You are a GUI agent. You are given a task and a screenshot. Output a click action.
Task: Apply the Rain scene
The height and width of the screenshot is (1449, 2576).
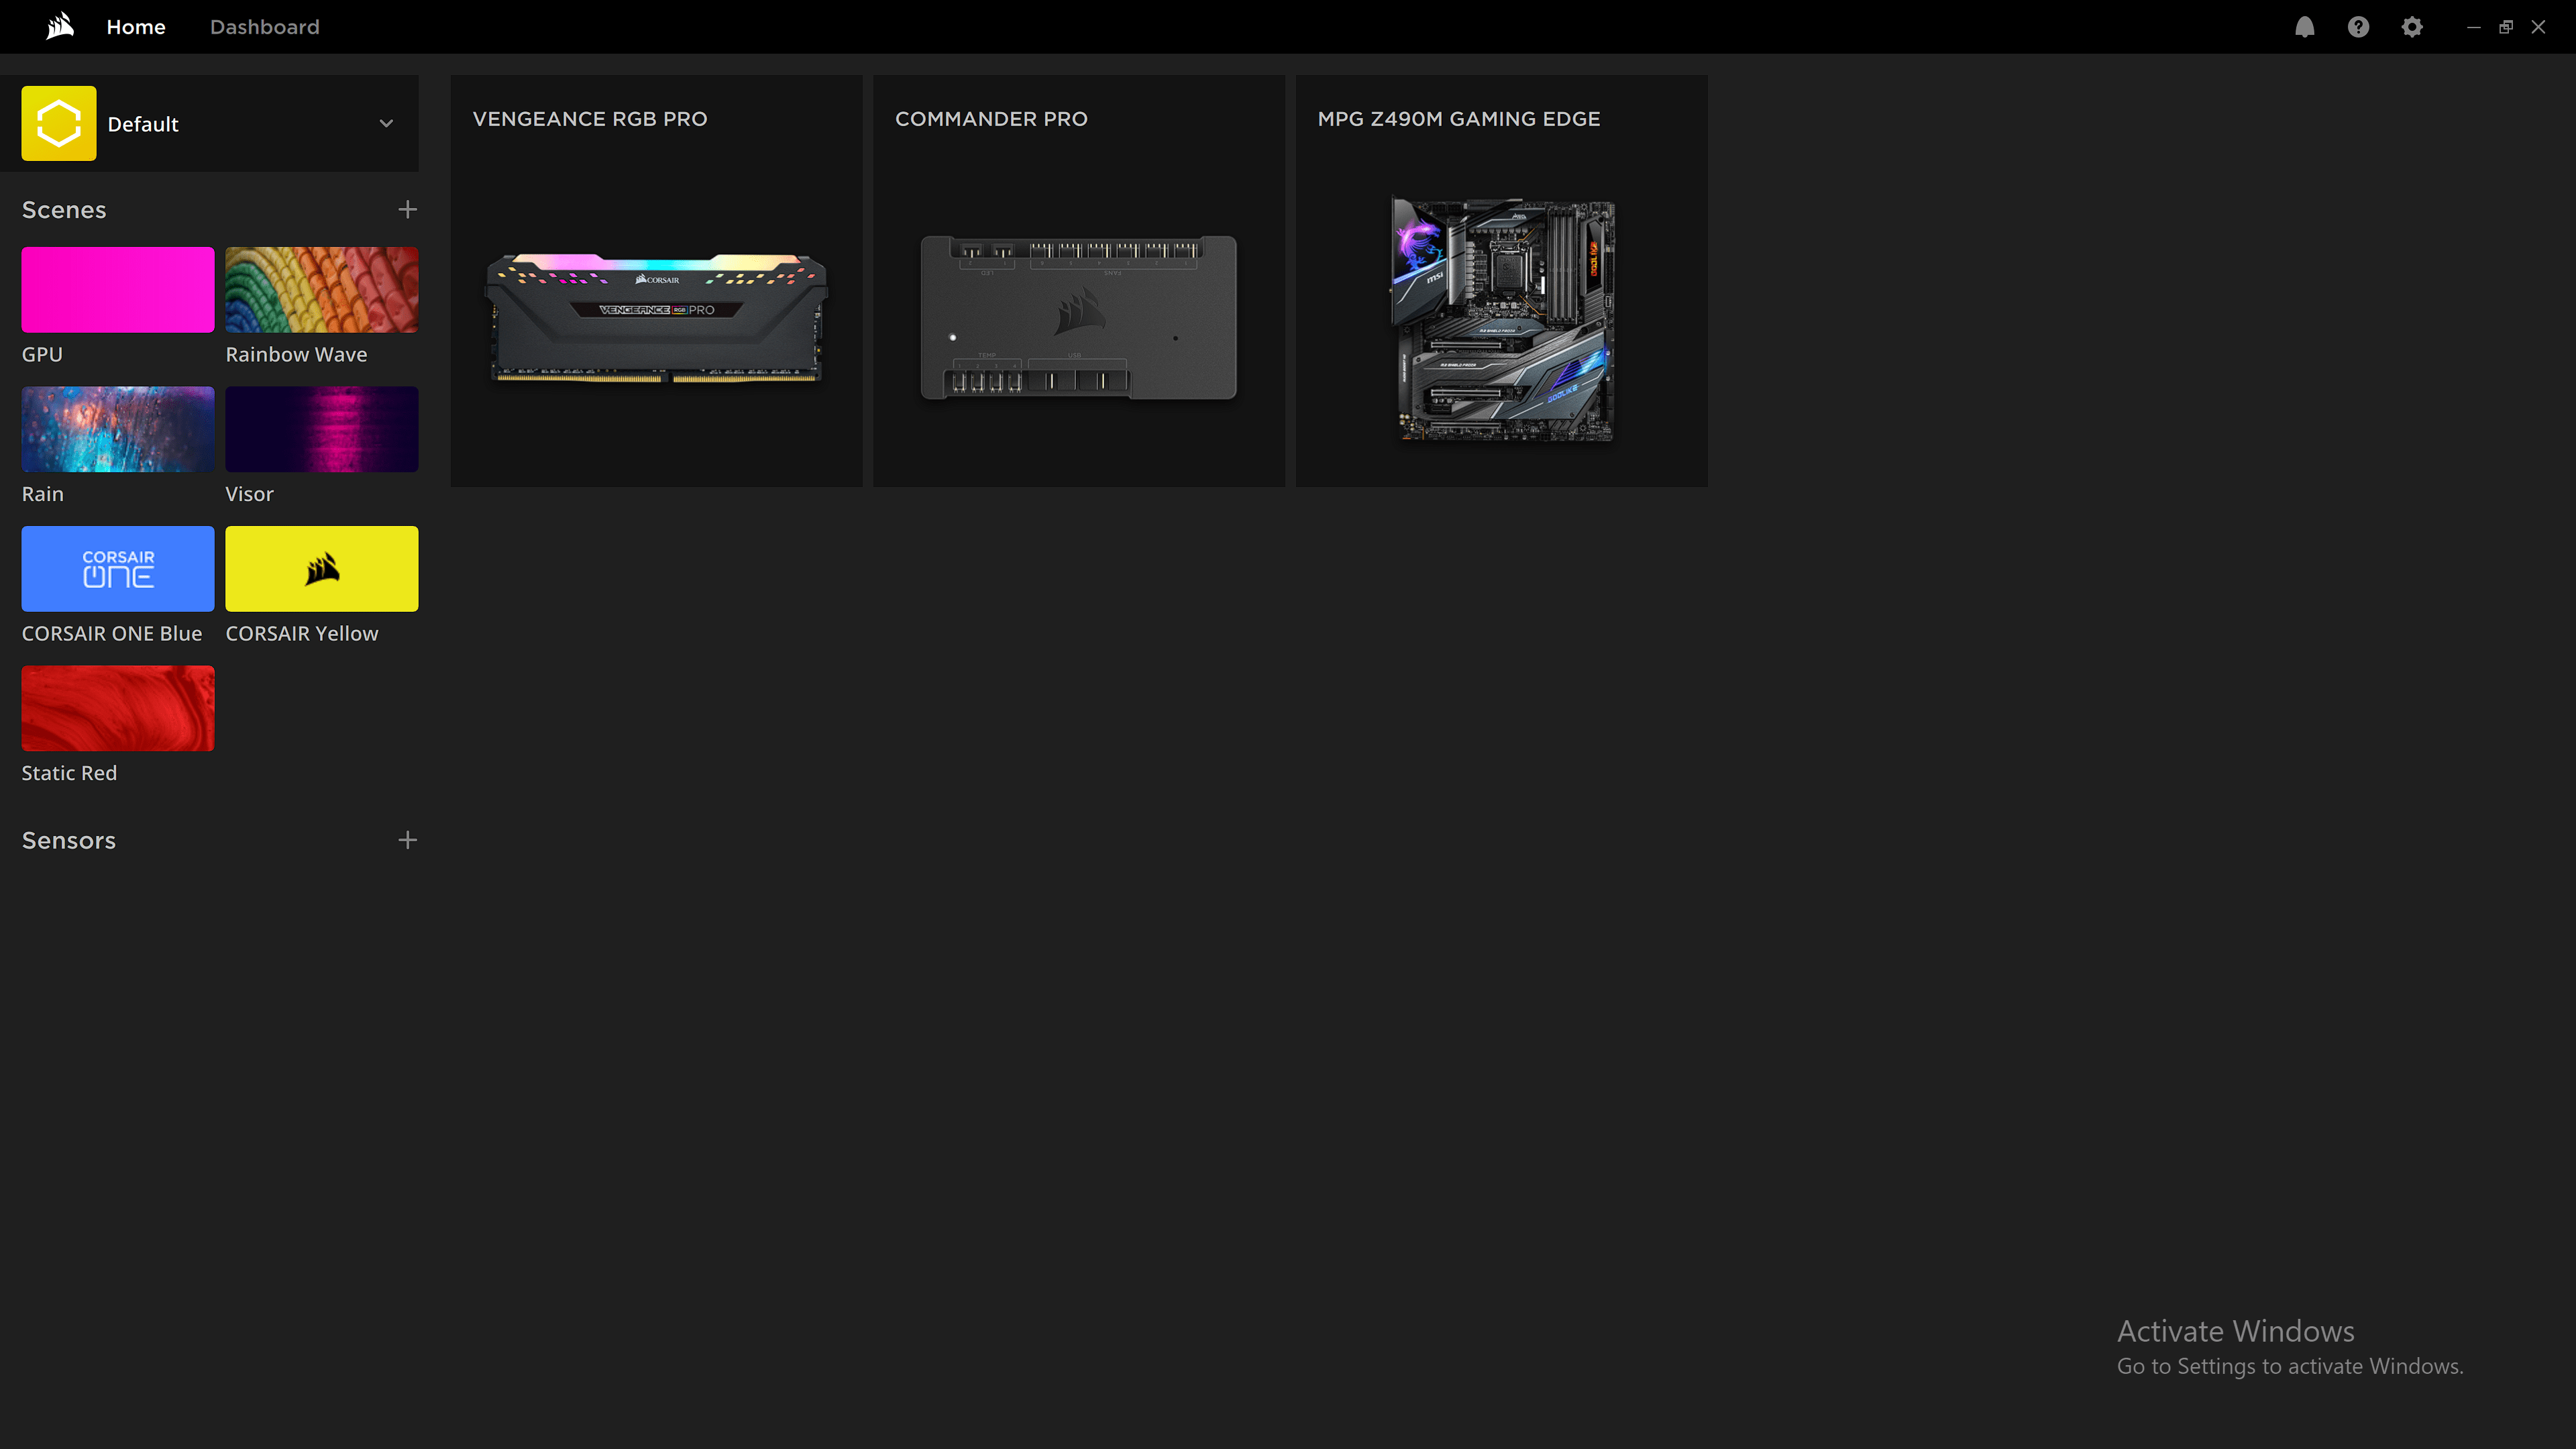pyautogui.click(x=117, y=428)
